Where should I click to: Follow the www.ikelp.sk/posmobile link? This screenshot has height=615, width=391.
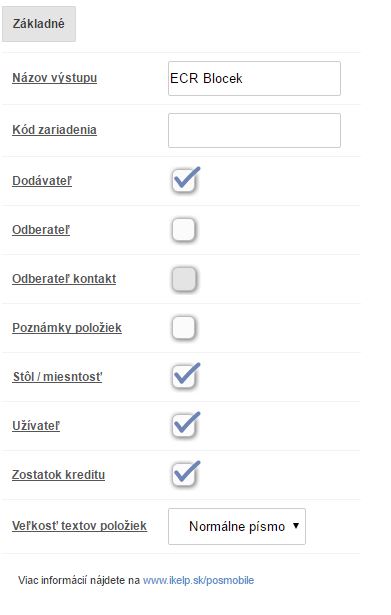pos(198,580)
